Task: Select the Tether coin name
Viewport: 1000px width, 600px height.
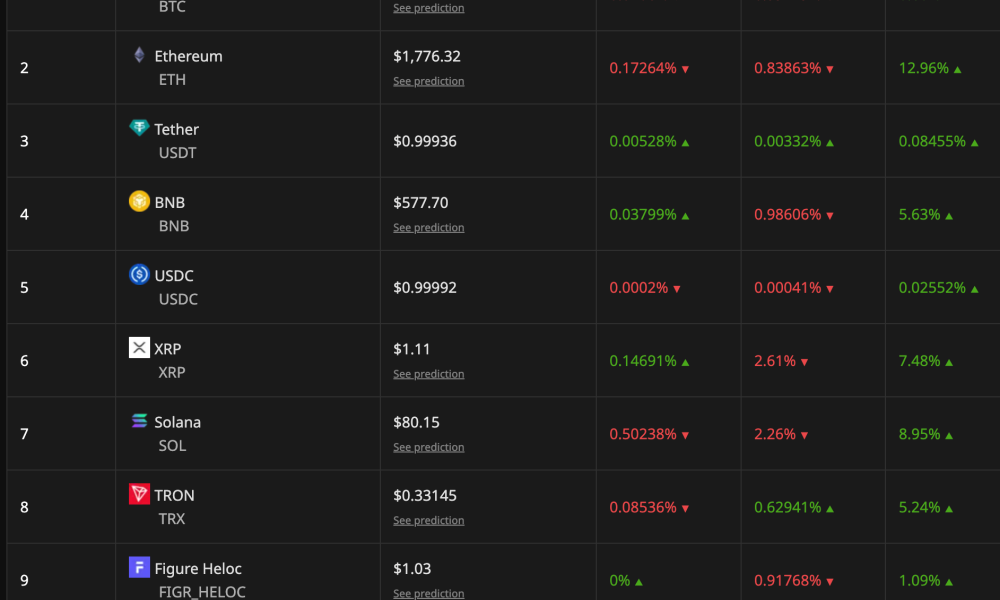Action: (x=177, y=129)
